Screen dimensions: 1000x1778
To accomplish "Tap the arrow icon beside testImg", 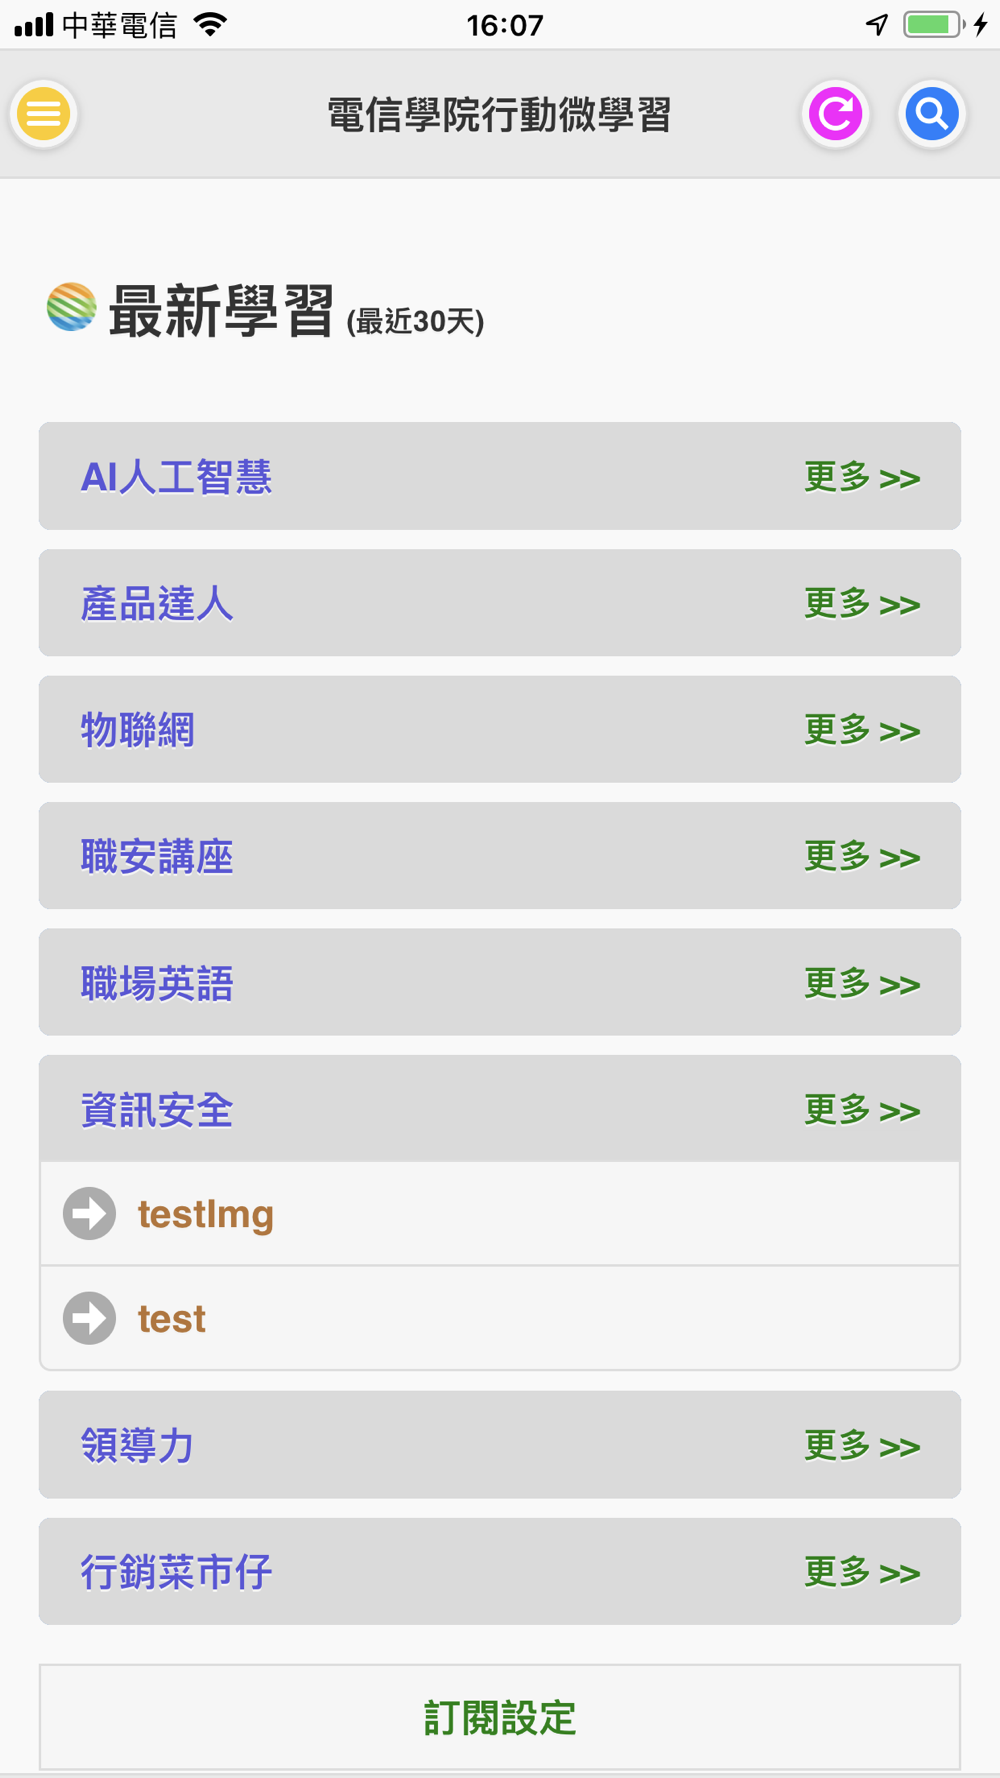I will [90, 1214].
